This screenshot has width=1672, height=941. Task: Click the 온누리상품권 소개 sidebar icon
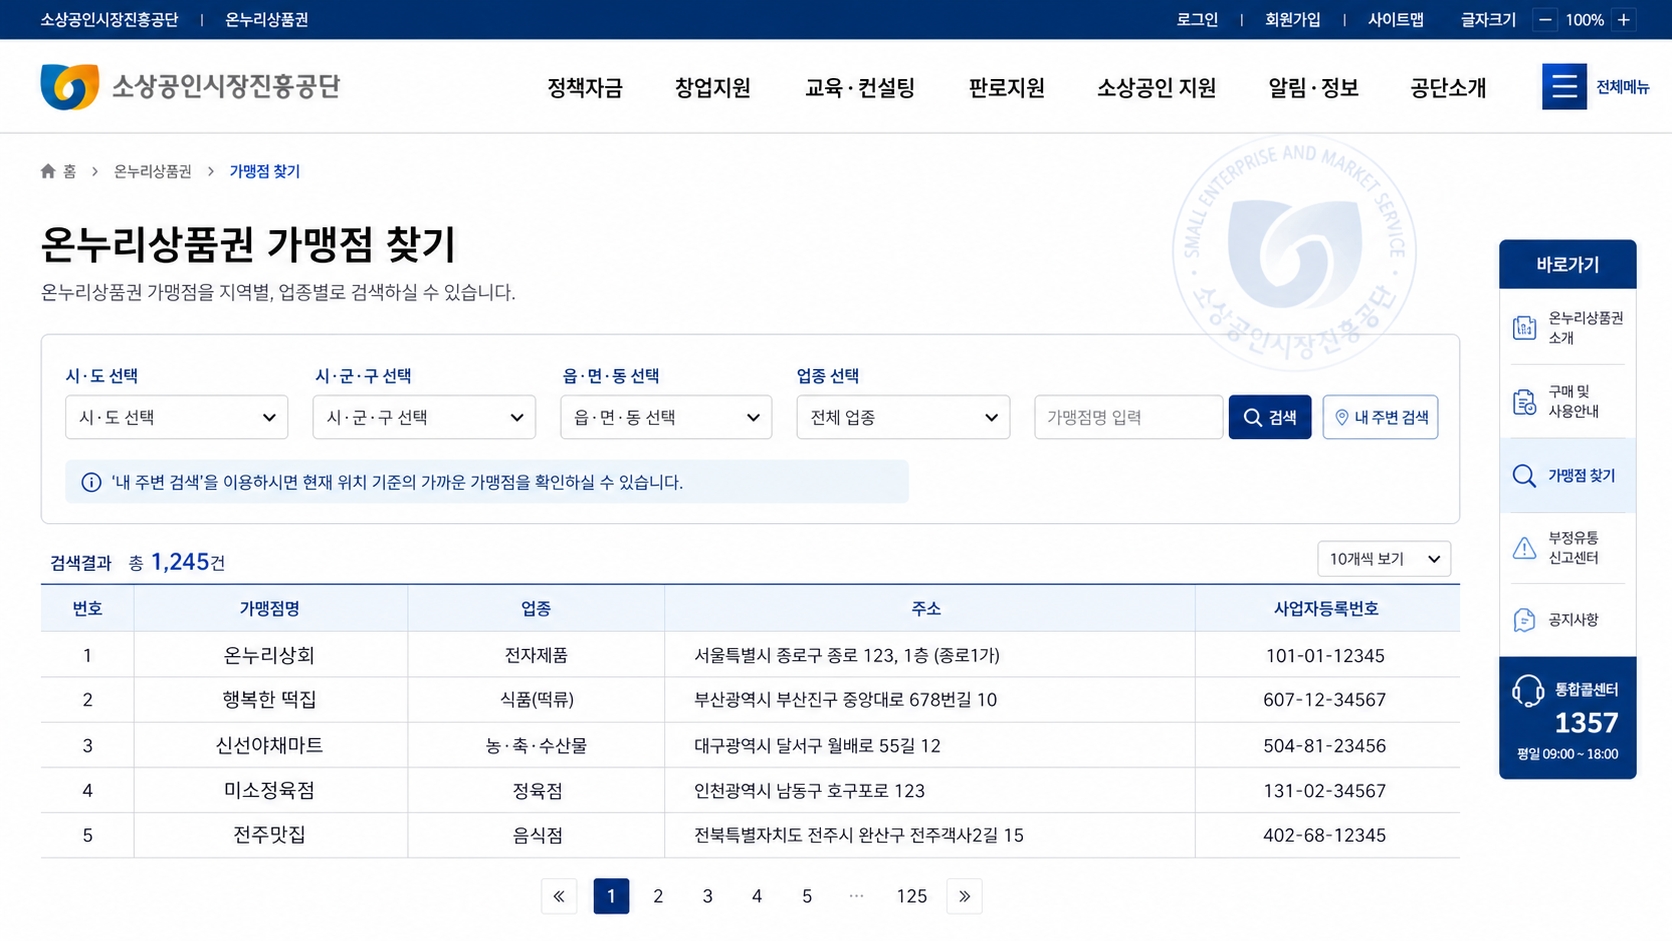click(1524, 327)
